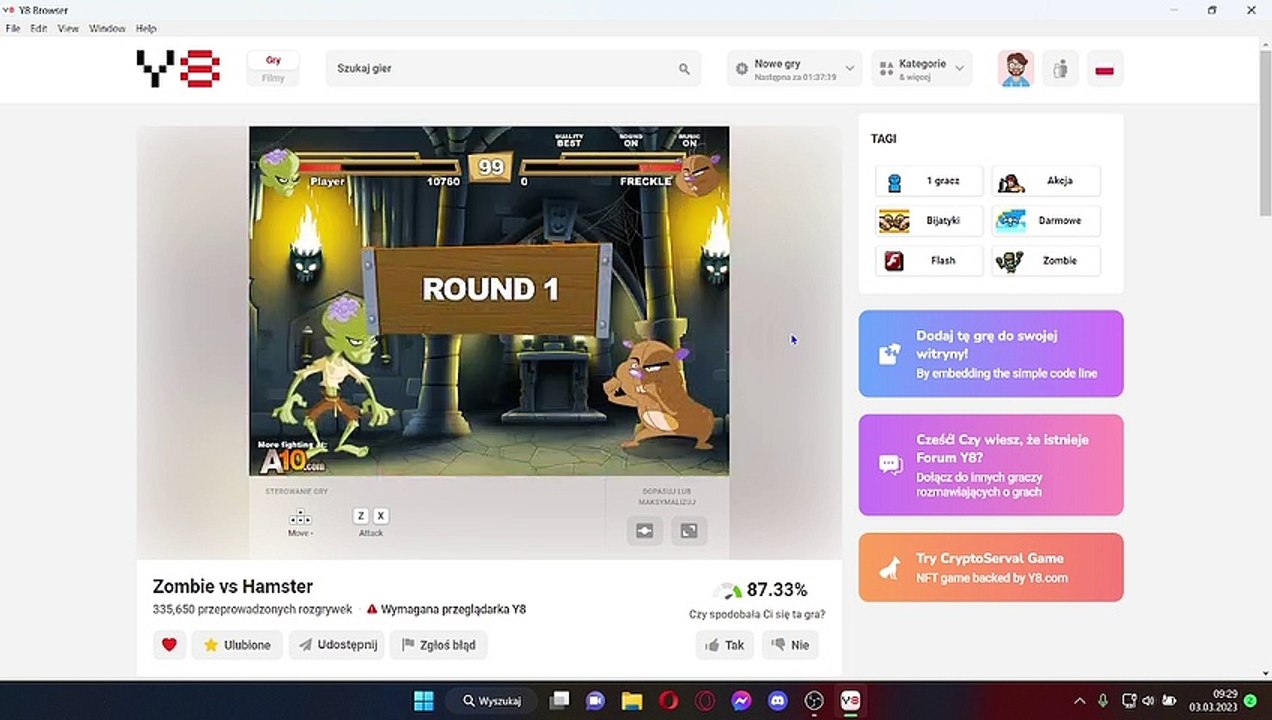1272x720 pixels.
Task: Open the Window menu
Action: click(x=107, y=29)
